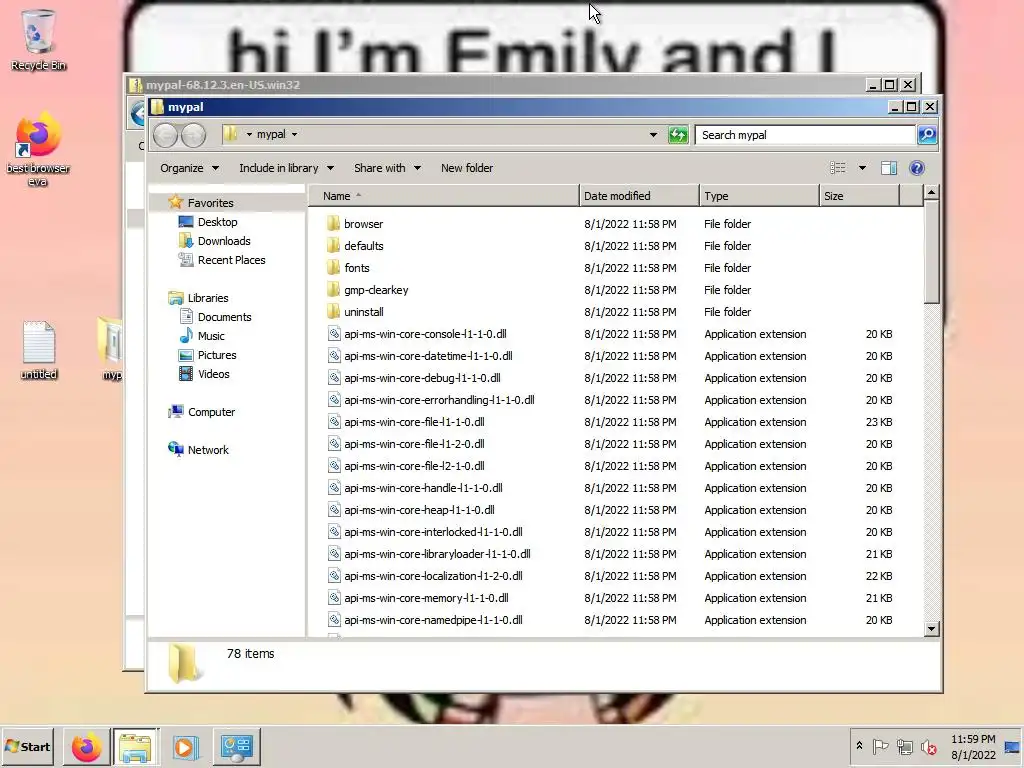Click the Back navigation arrow in mypal window
The width and height of the screenshot is (1024, 768).
pos(166,135)
